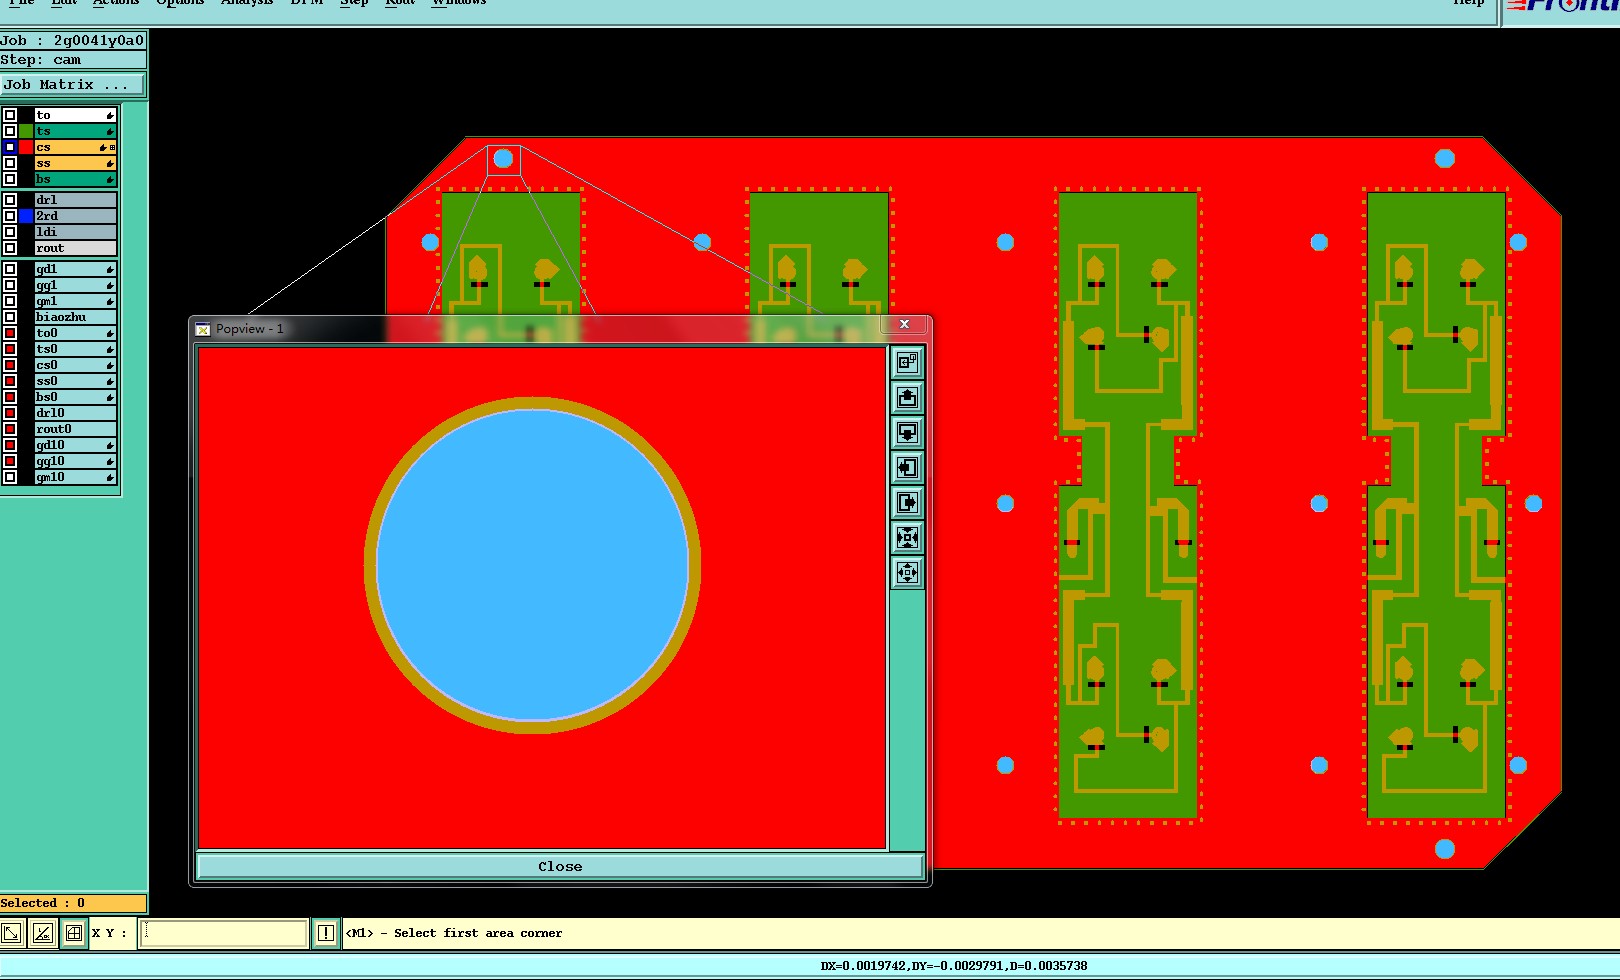The image size is (1620, 980).
Task: Click the DX DY distance readout in status bar
Action: pyautogui.click(x=953, y=966)
